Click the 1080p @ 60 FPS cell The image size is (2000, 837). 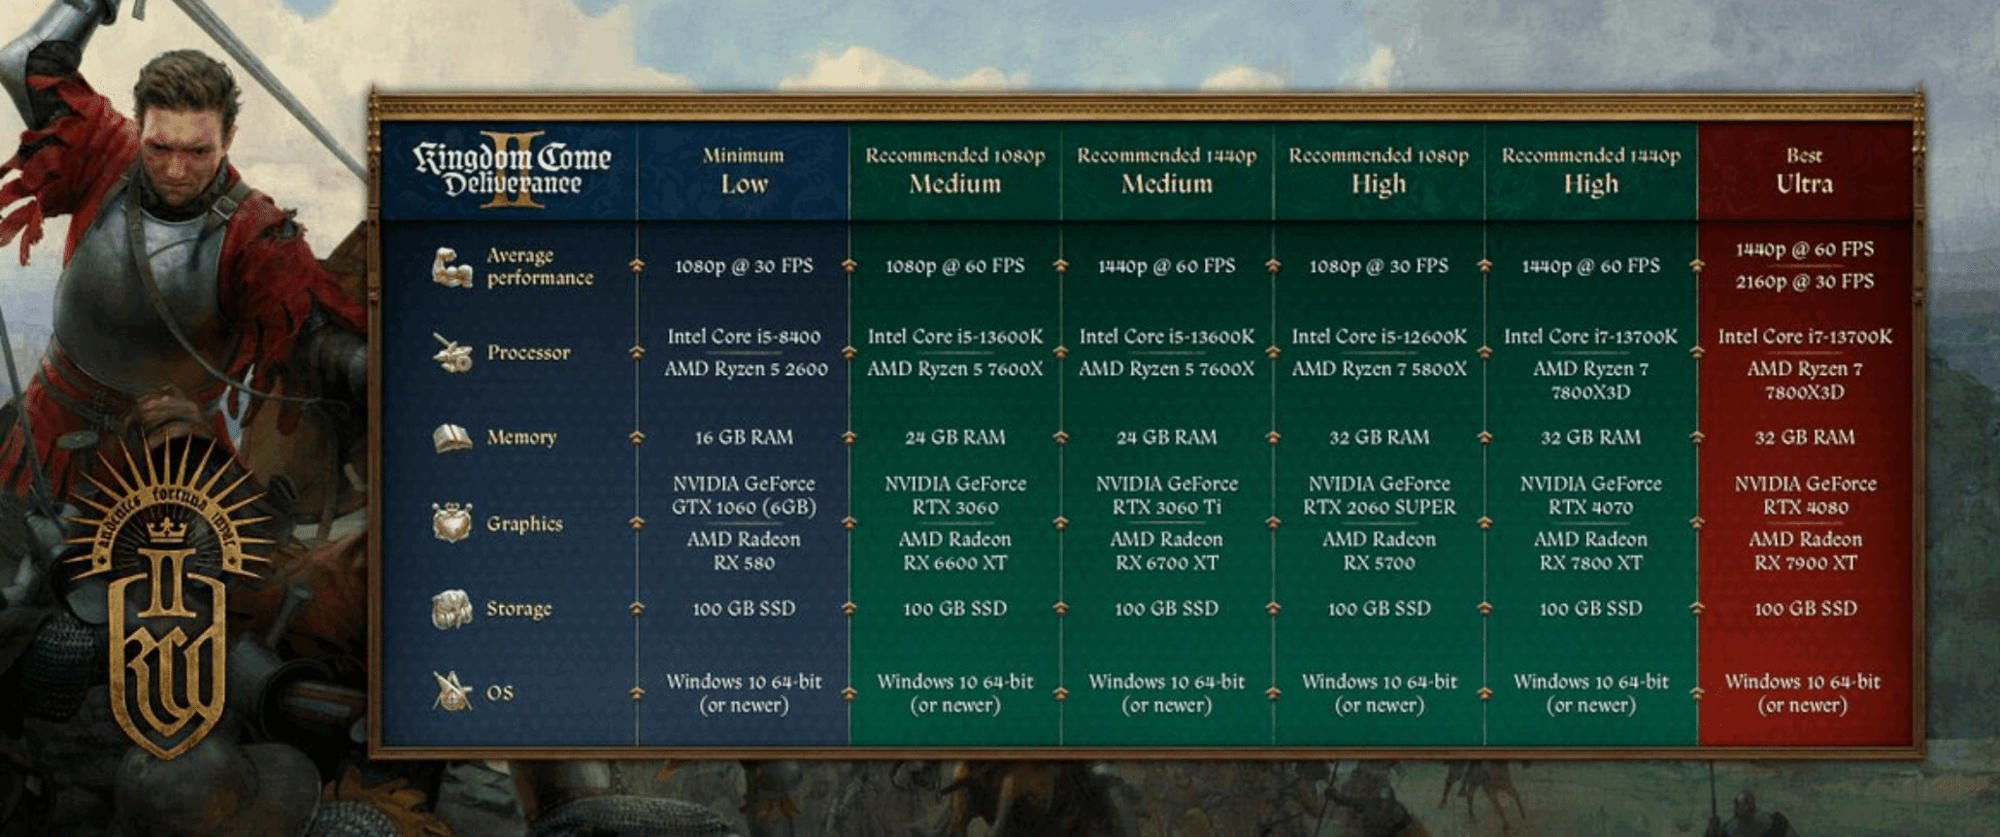pos(955,266)
